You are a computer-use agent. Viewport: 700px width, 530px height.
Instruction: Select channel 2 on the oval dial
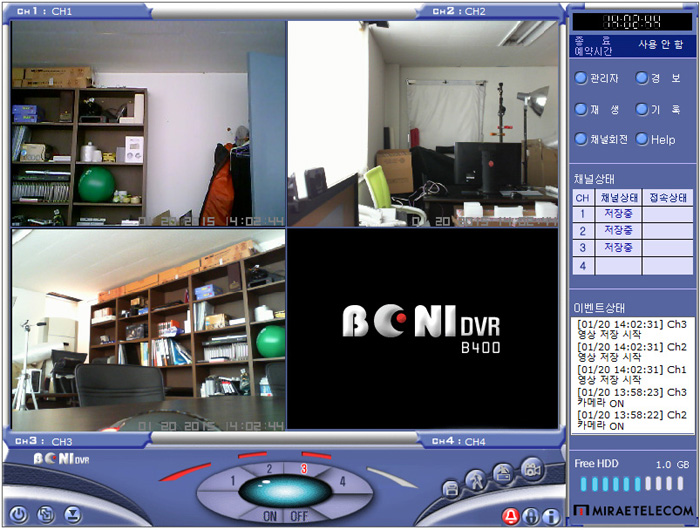(x=269, y=469)
